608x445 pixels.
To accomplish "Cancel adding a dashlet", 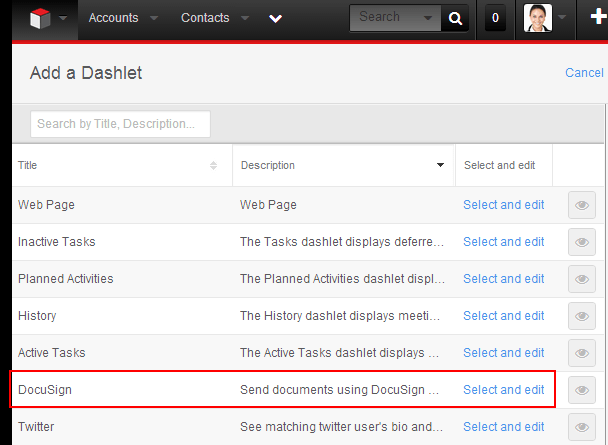I will click(584, 72).
